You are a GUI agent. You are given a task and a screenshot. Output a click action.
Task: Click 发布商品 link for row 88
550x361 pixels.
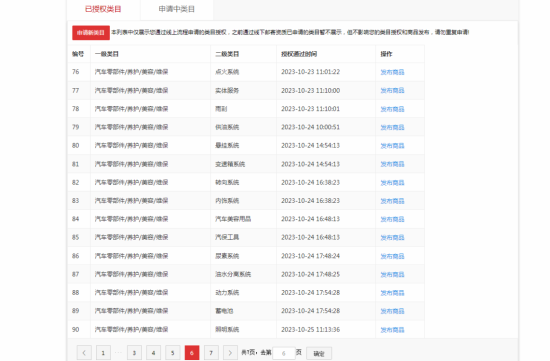[x=393, y=293]
